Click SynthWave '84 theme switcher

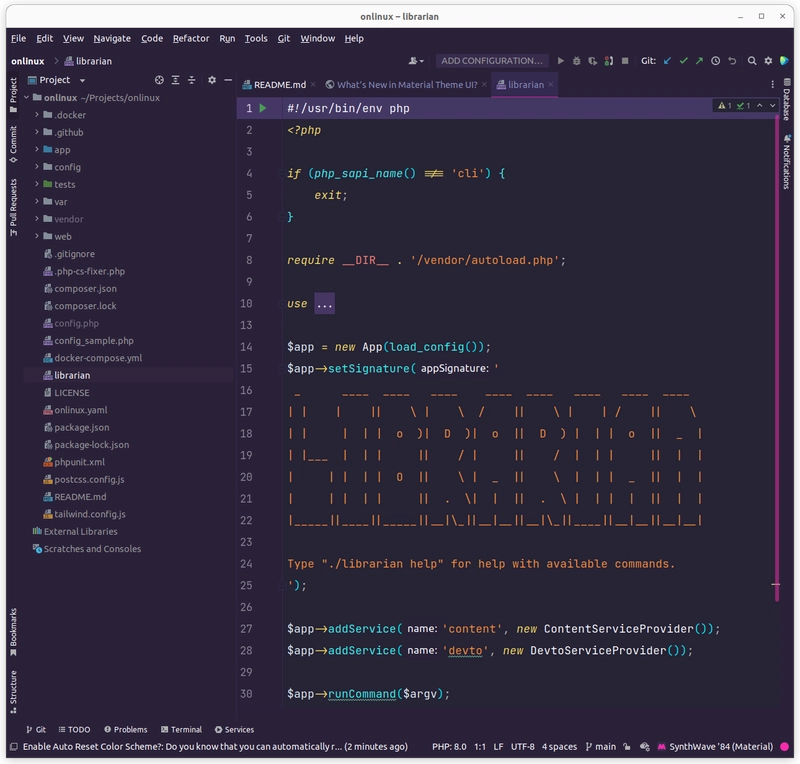pyautogui.click(x=715, y=747)
